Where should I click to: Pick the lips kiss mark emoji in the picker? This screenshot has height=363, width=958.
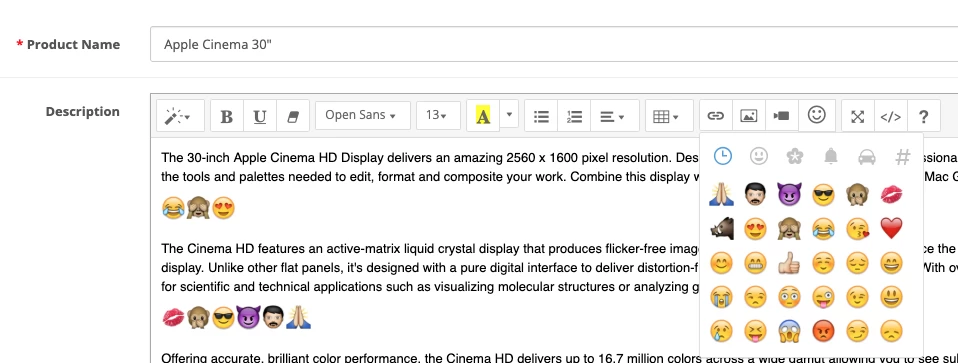(x=891, y=194)
